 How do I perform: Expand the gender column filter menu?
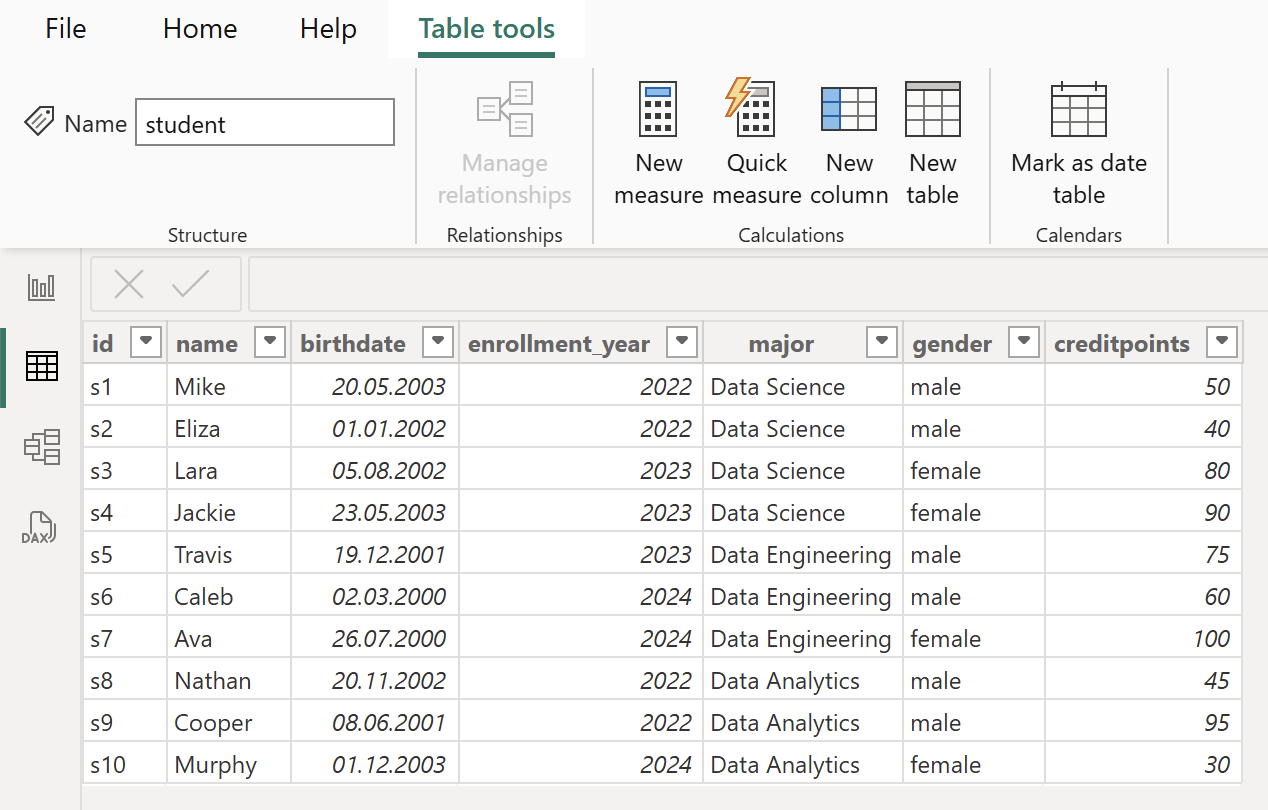pyautogui.click(x=1023, y=342)
